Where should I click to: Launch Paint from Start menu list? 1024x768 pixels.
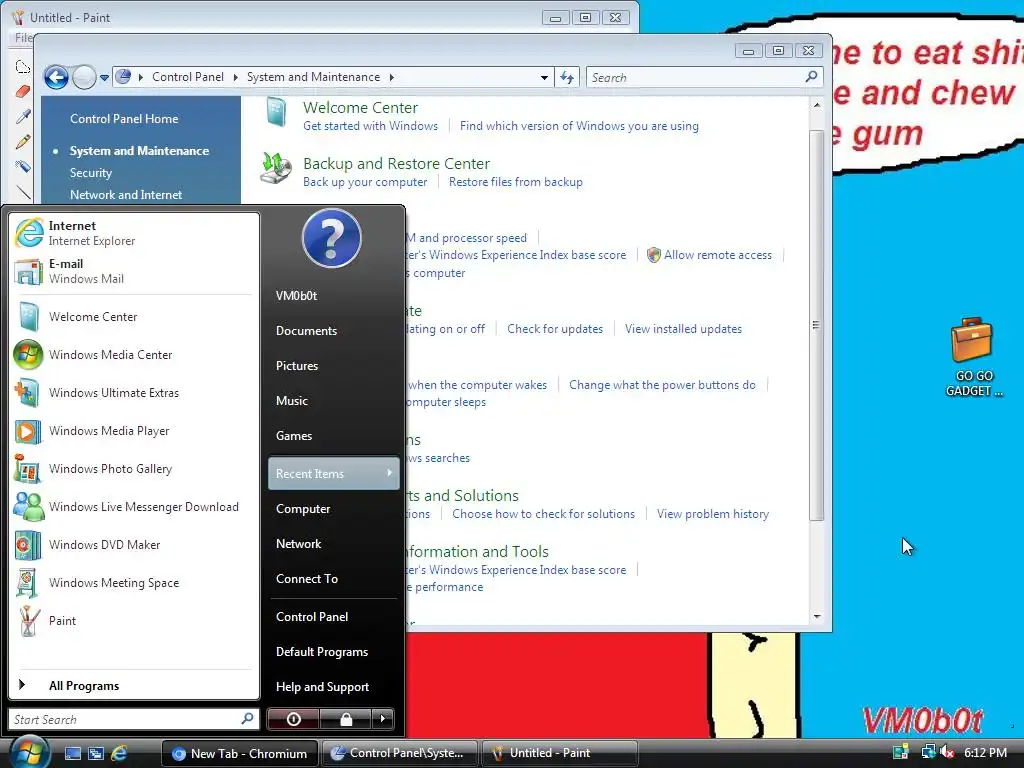(134, 620)
